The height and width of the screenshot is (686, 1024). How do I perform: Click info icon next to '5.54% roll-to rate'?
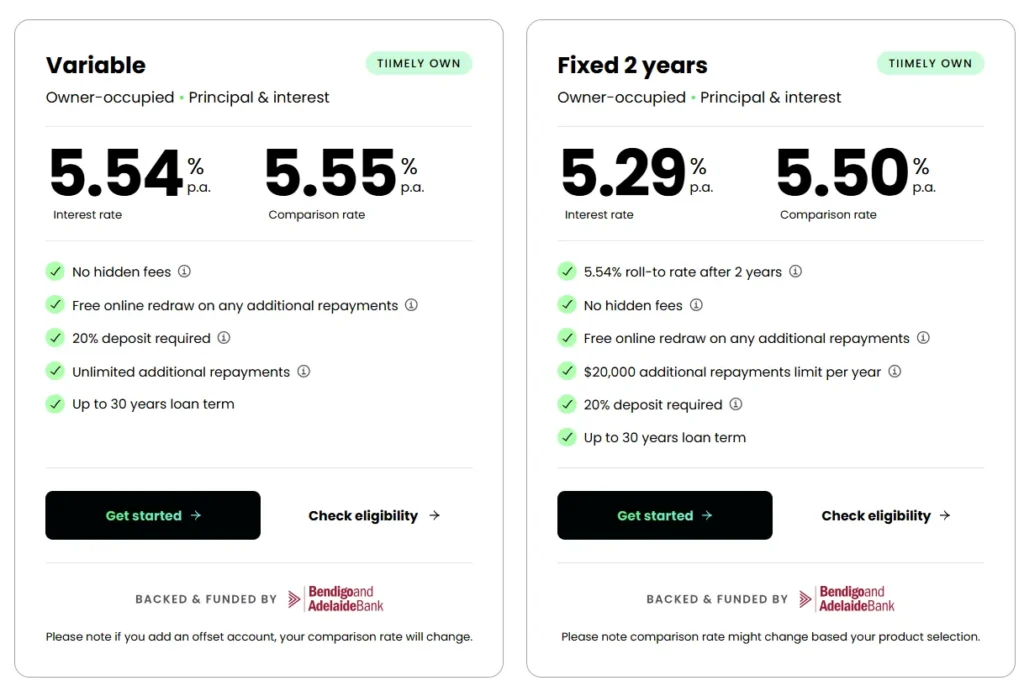tap(795, 272)
